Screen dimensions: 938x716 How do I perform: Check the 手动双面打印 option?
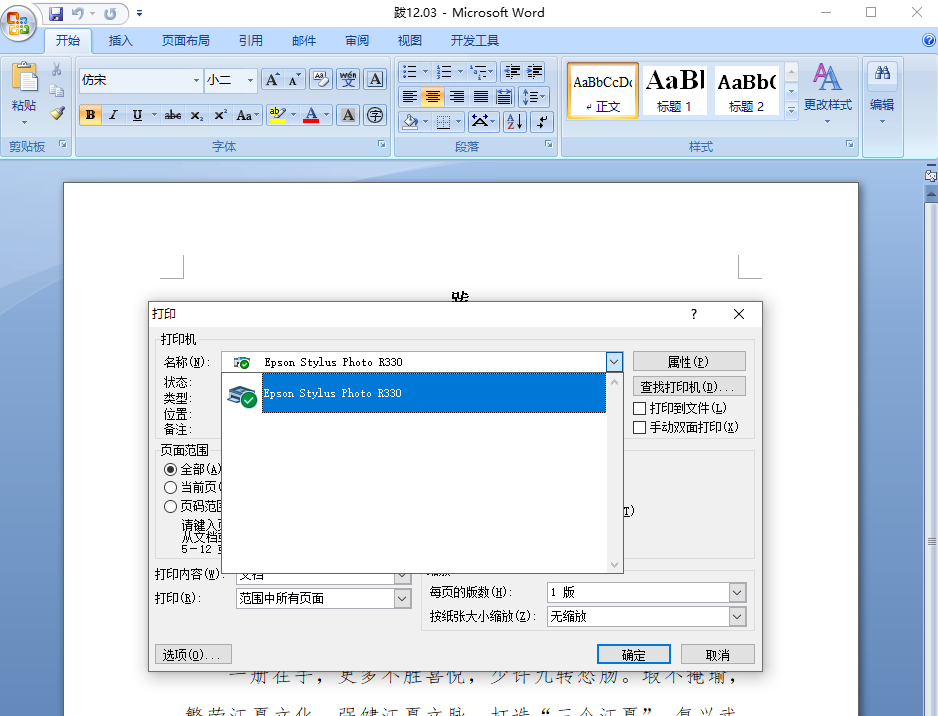click(640, 427)
